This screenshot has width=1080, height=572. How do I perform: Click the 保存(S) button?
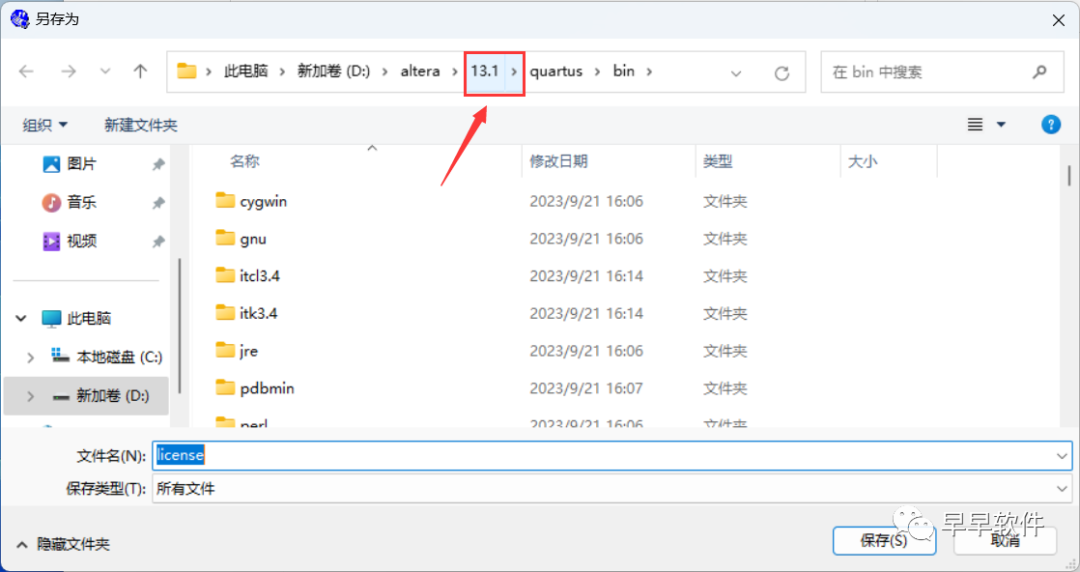884,540
